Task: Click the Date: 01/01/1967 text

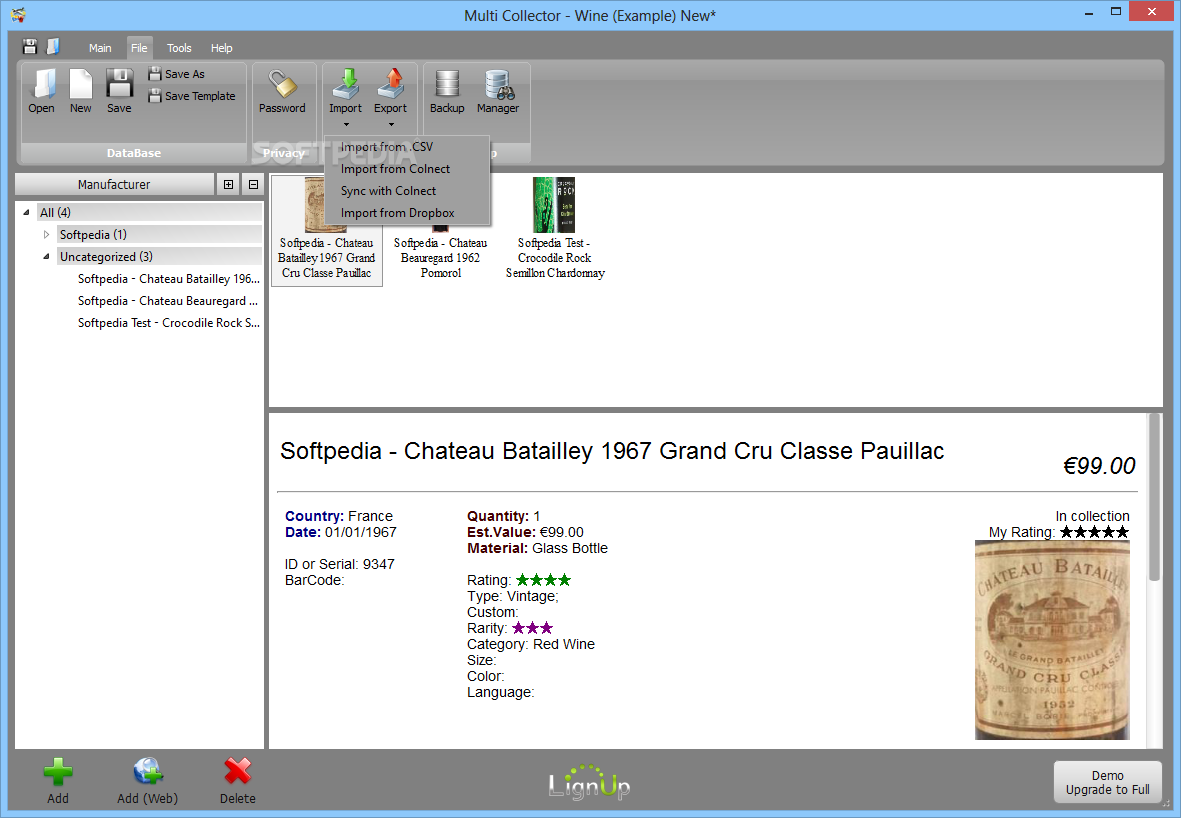Action: [x=340, y=532]
